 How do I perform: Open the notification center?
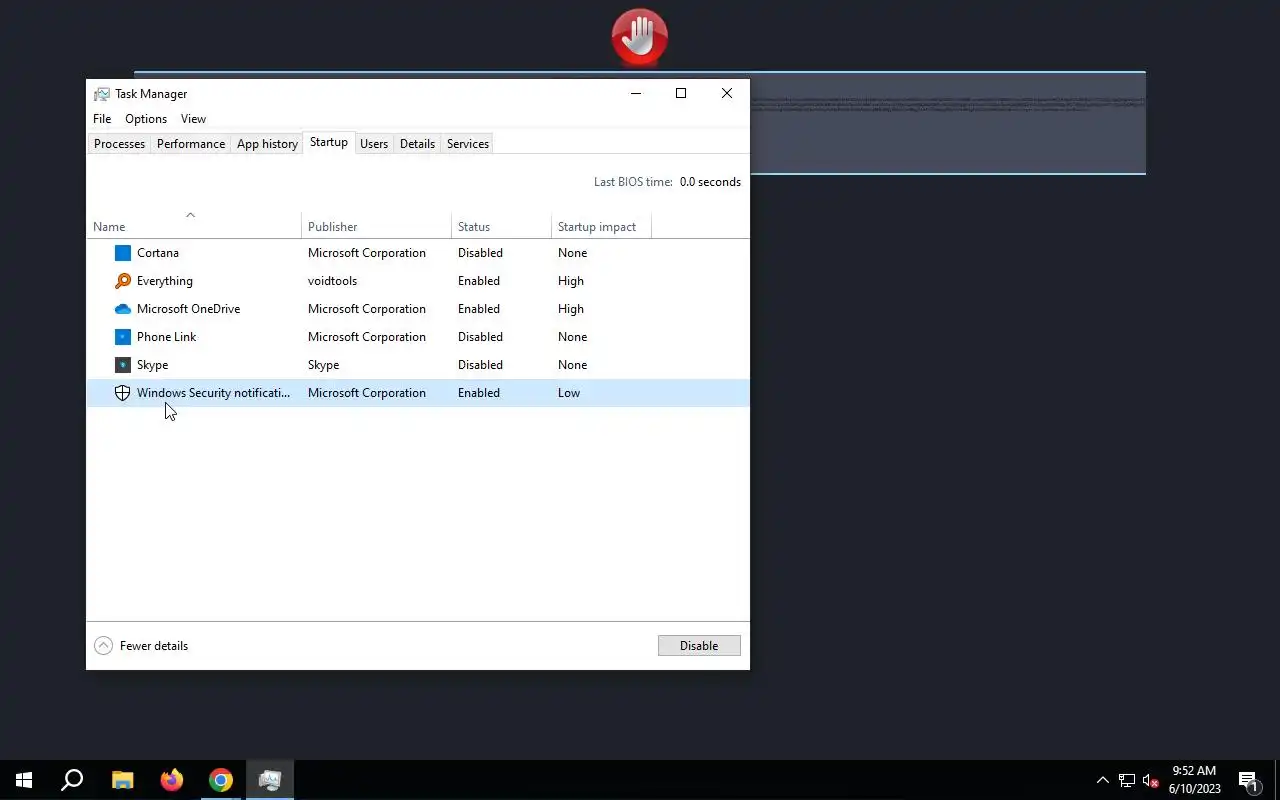click(x=1248, y=780)
